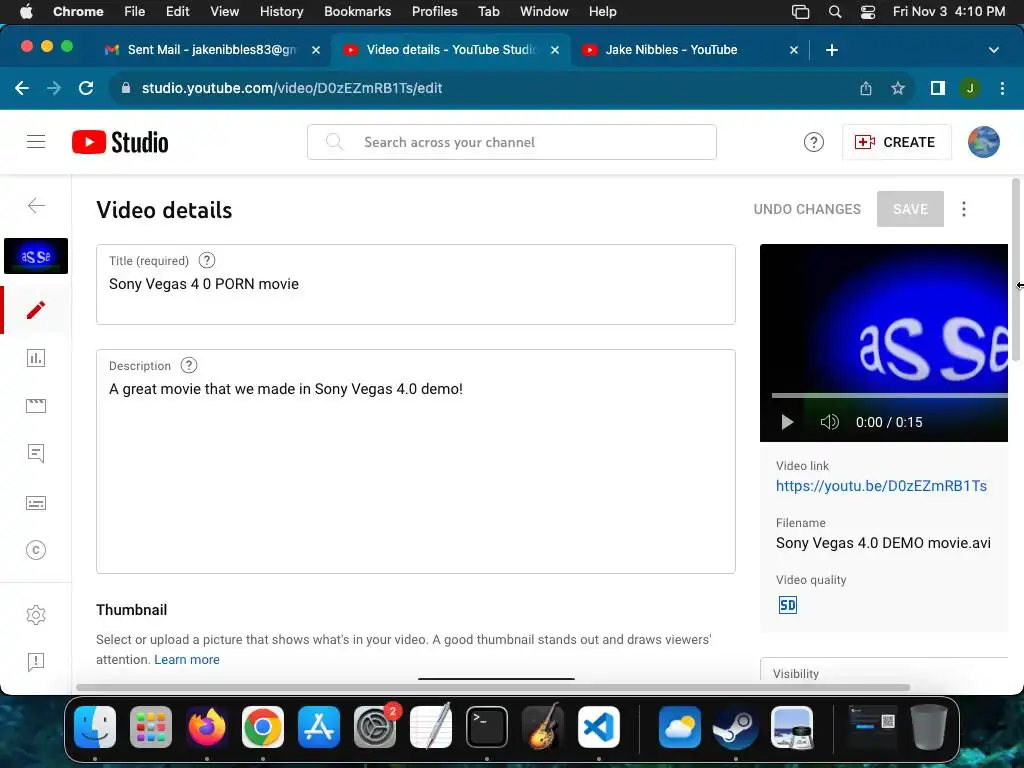The image size is (1024, 768).
Task: Open the Learn more thumbnail link
Action: [187, 660]
